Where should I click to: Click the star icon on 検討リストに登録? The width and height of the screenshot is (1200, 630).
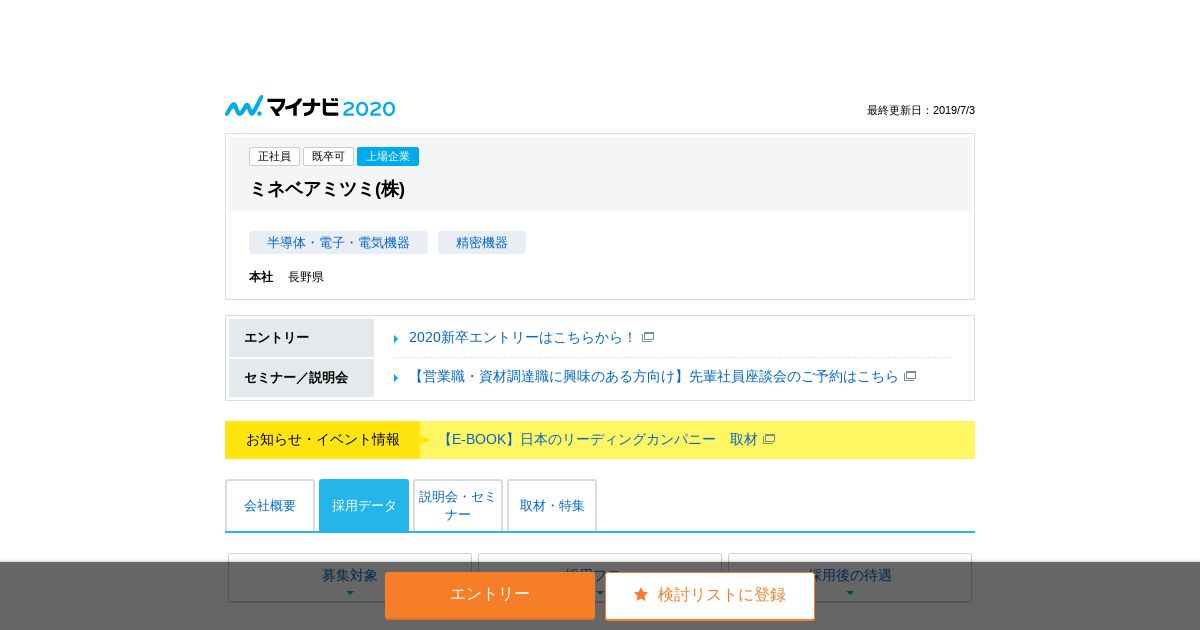coord(641,595)
